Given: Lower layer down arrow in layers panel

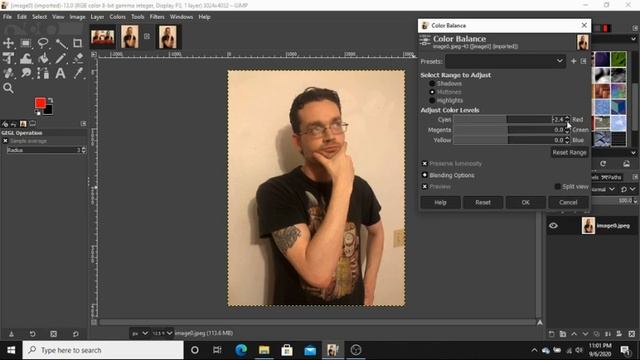Looking at the screenshot, I should click(x=585, y=333).
